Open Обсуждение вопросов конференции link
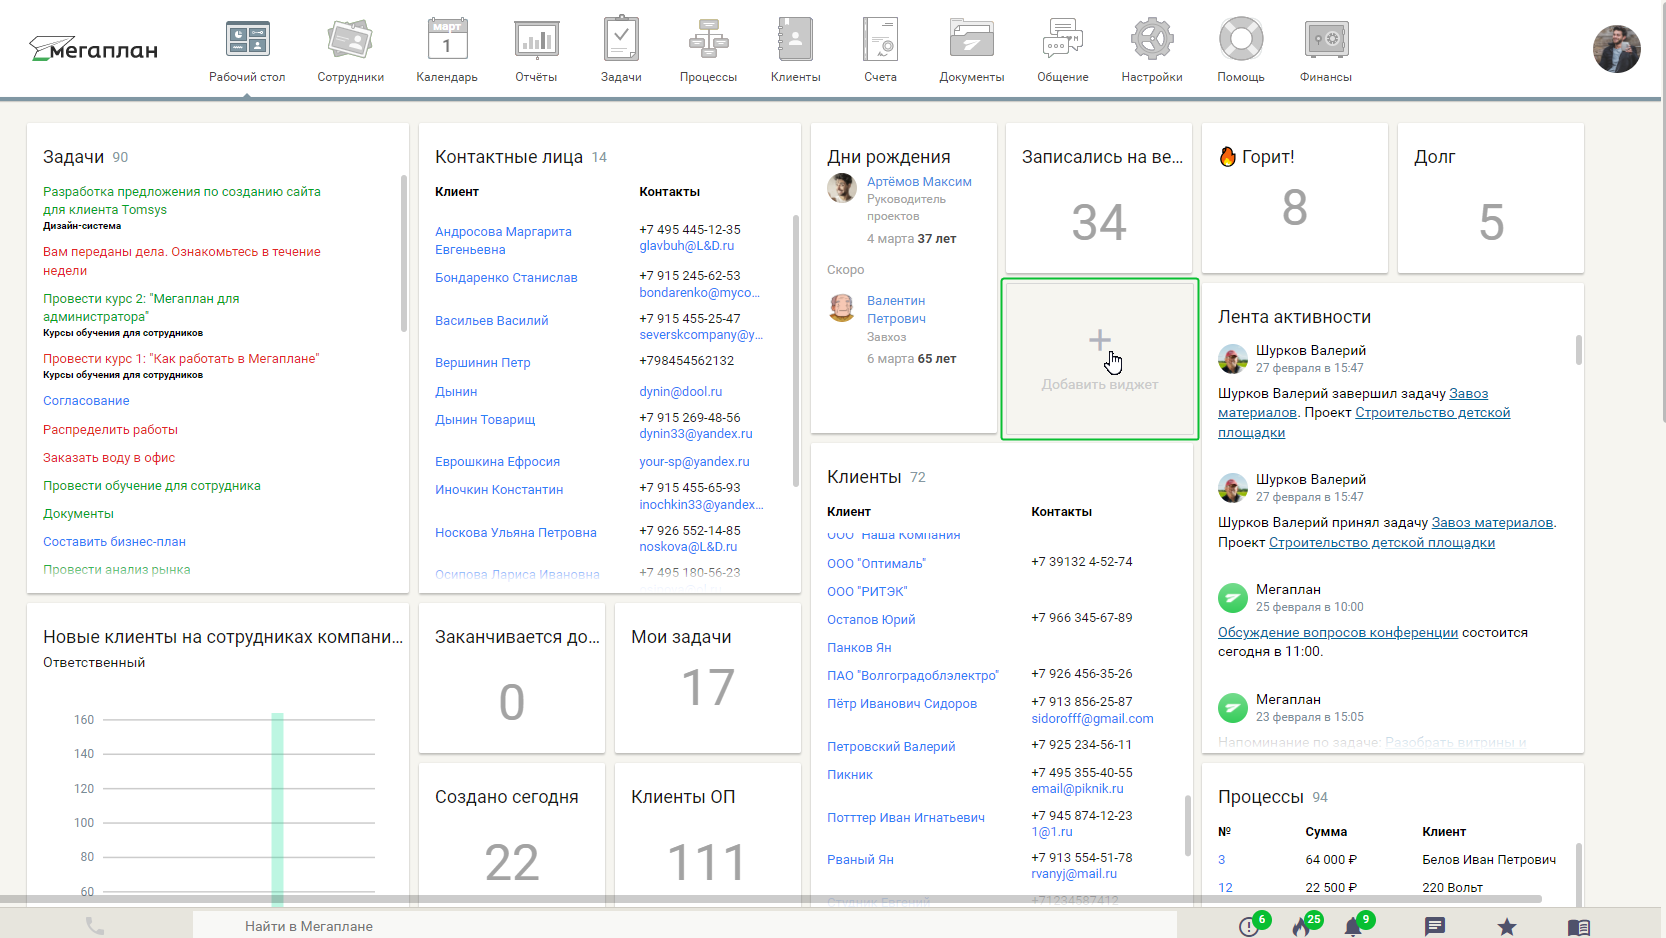Viewport: 1666px width, 938px height. click(x=1338, y=632)
